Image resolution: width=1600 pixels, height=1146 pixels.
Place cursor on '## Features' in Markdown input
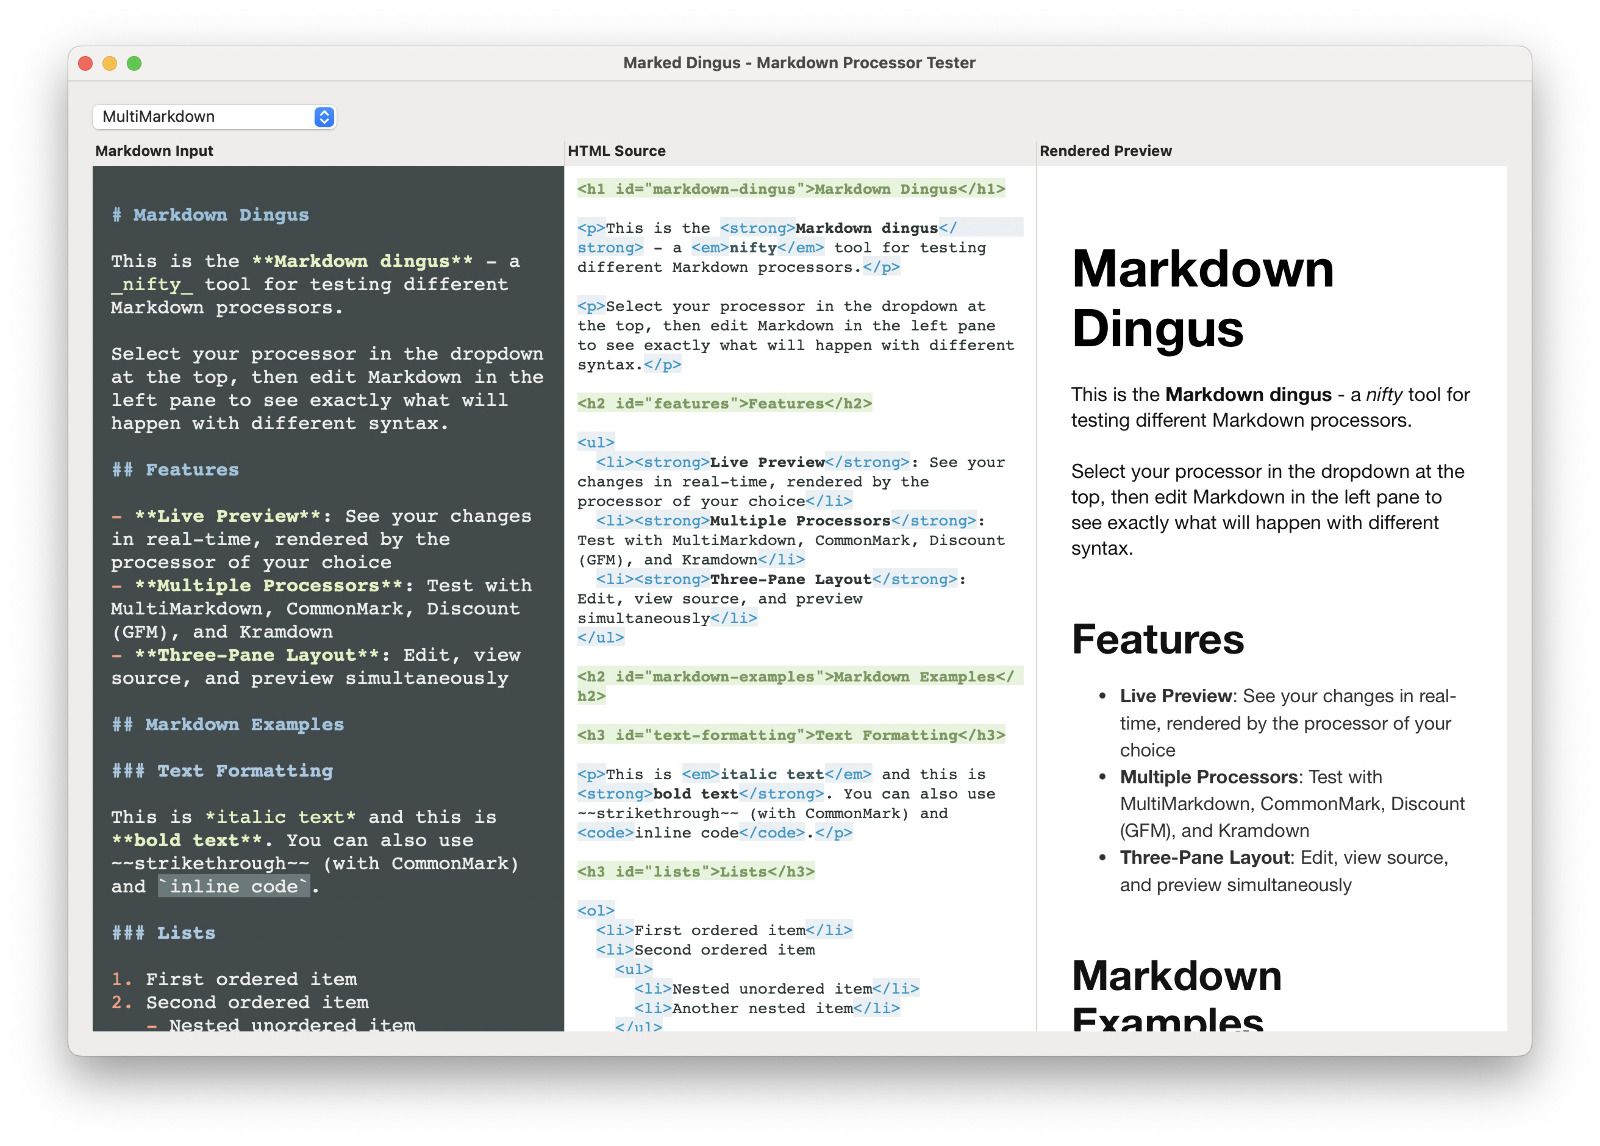176,470
